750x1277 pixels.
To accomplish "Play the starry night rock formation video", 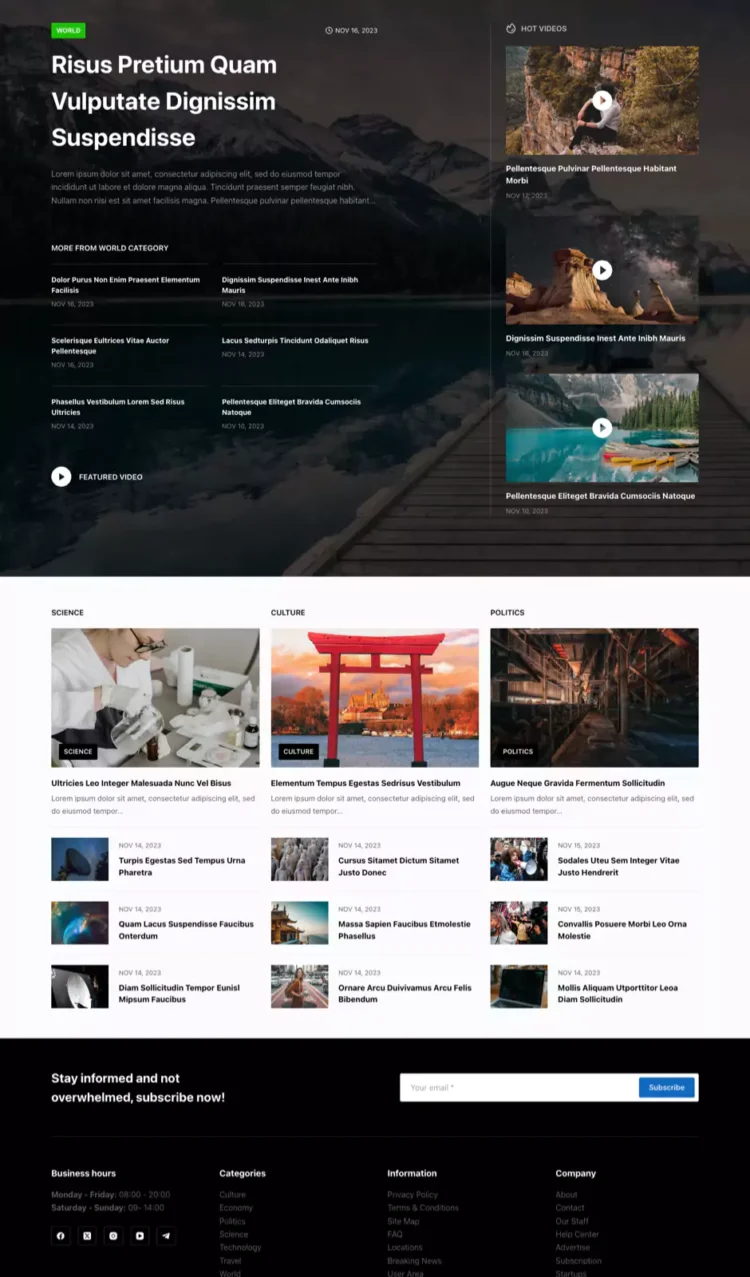I will click(601, 270).
